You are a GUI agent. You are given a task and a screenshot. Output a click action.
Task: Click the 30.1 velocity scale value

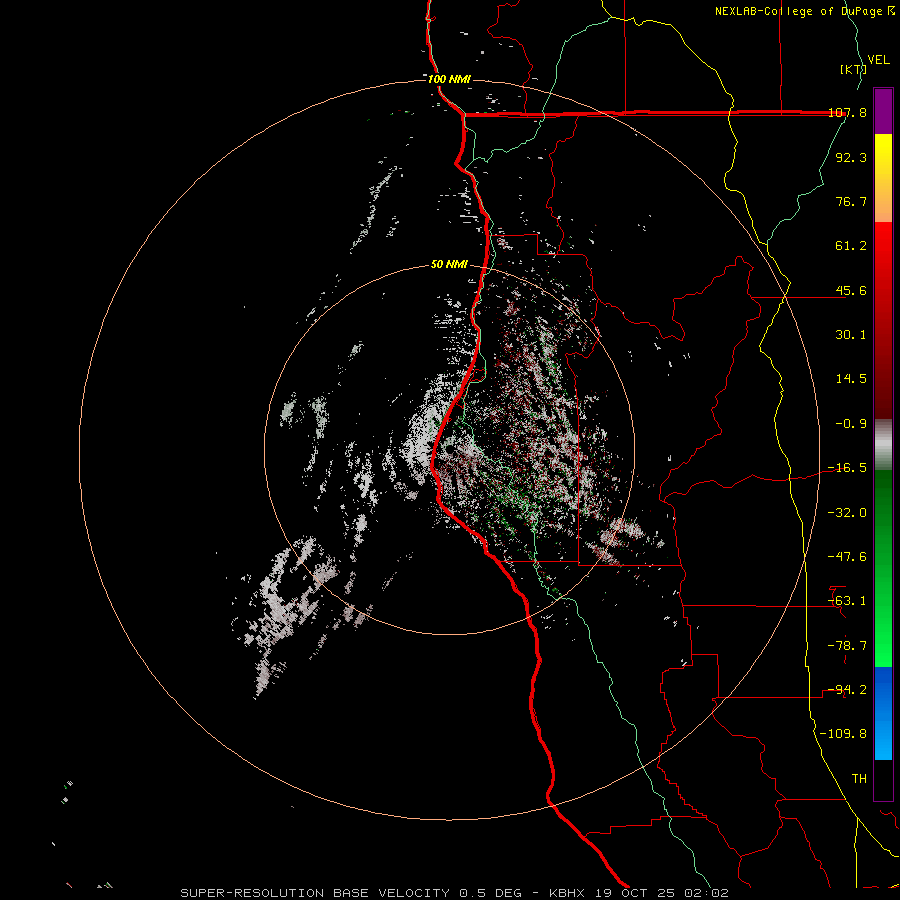[x=851, y=335]
